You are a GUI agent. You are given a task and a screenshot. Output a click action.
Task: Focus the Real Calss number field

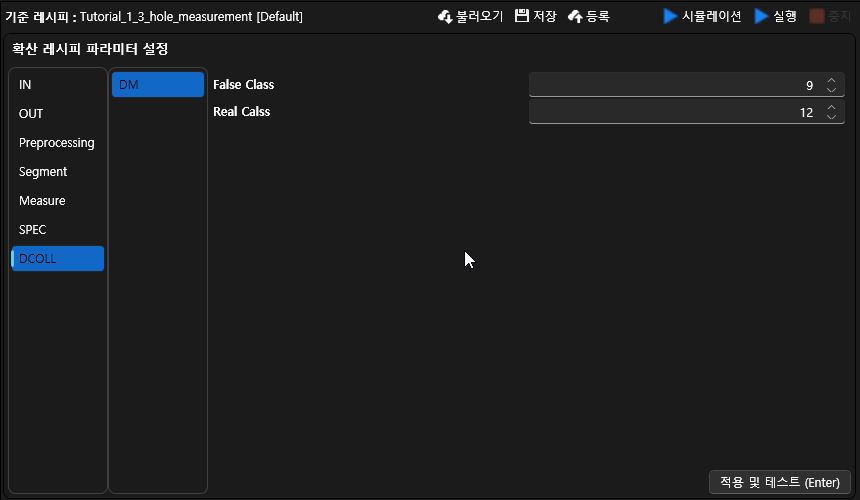click(x=670, y=112)
